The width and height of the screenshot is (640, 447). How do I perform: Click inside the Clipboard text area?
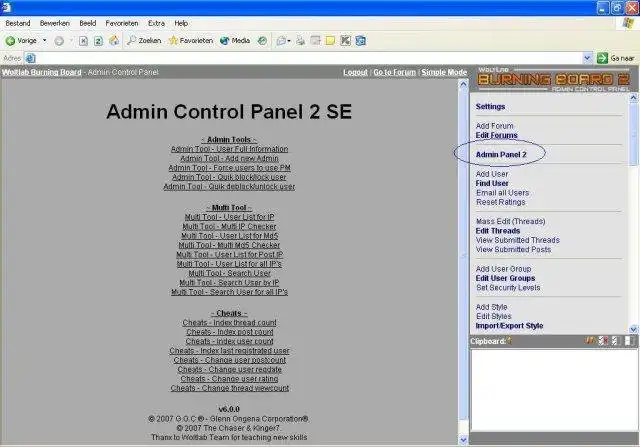(554, 390)
